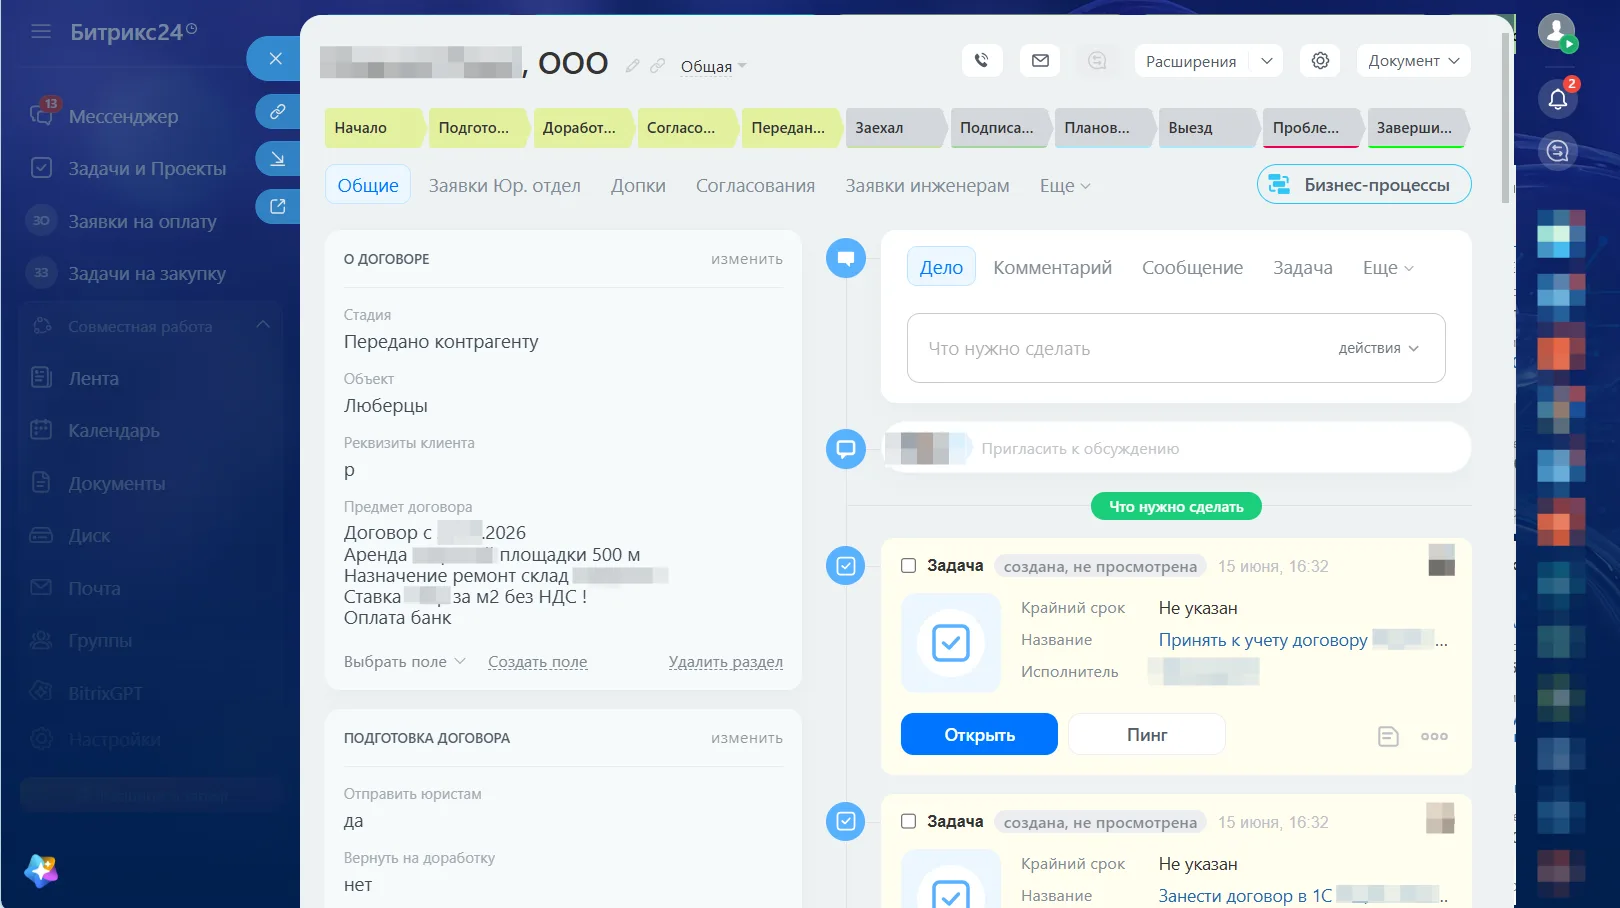Screen dimensions: 1620x908
Task: Select the Сообщение activity tab
Action: point(1192,268)
